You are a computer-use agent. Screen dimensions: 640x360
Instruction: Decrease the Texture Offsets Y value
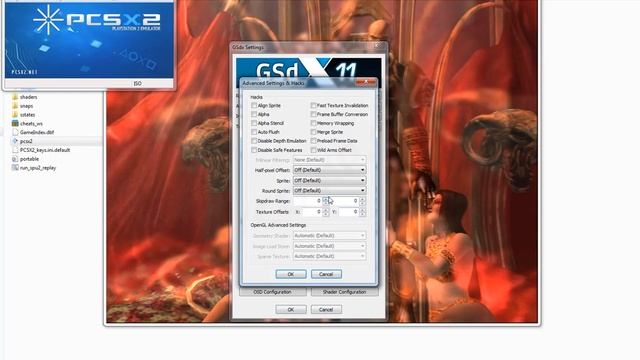click(362, 214)
